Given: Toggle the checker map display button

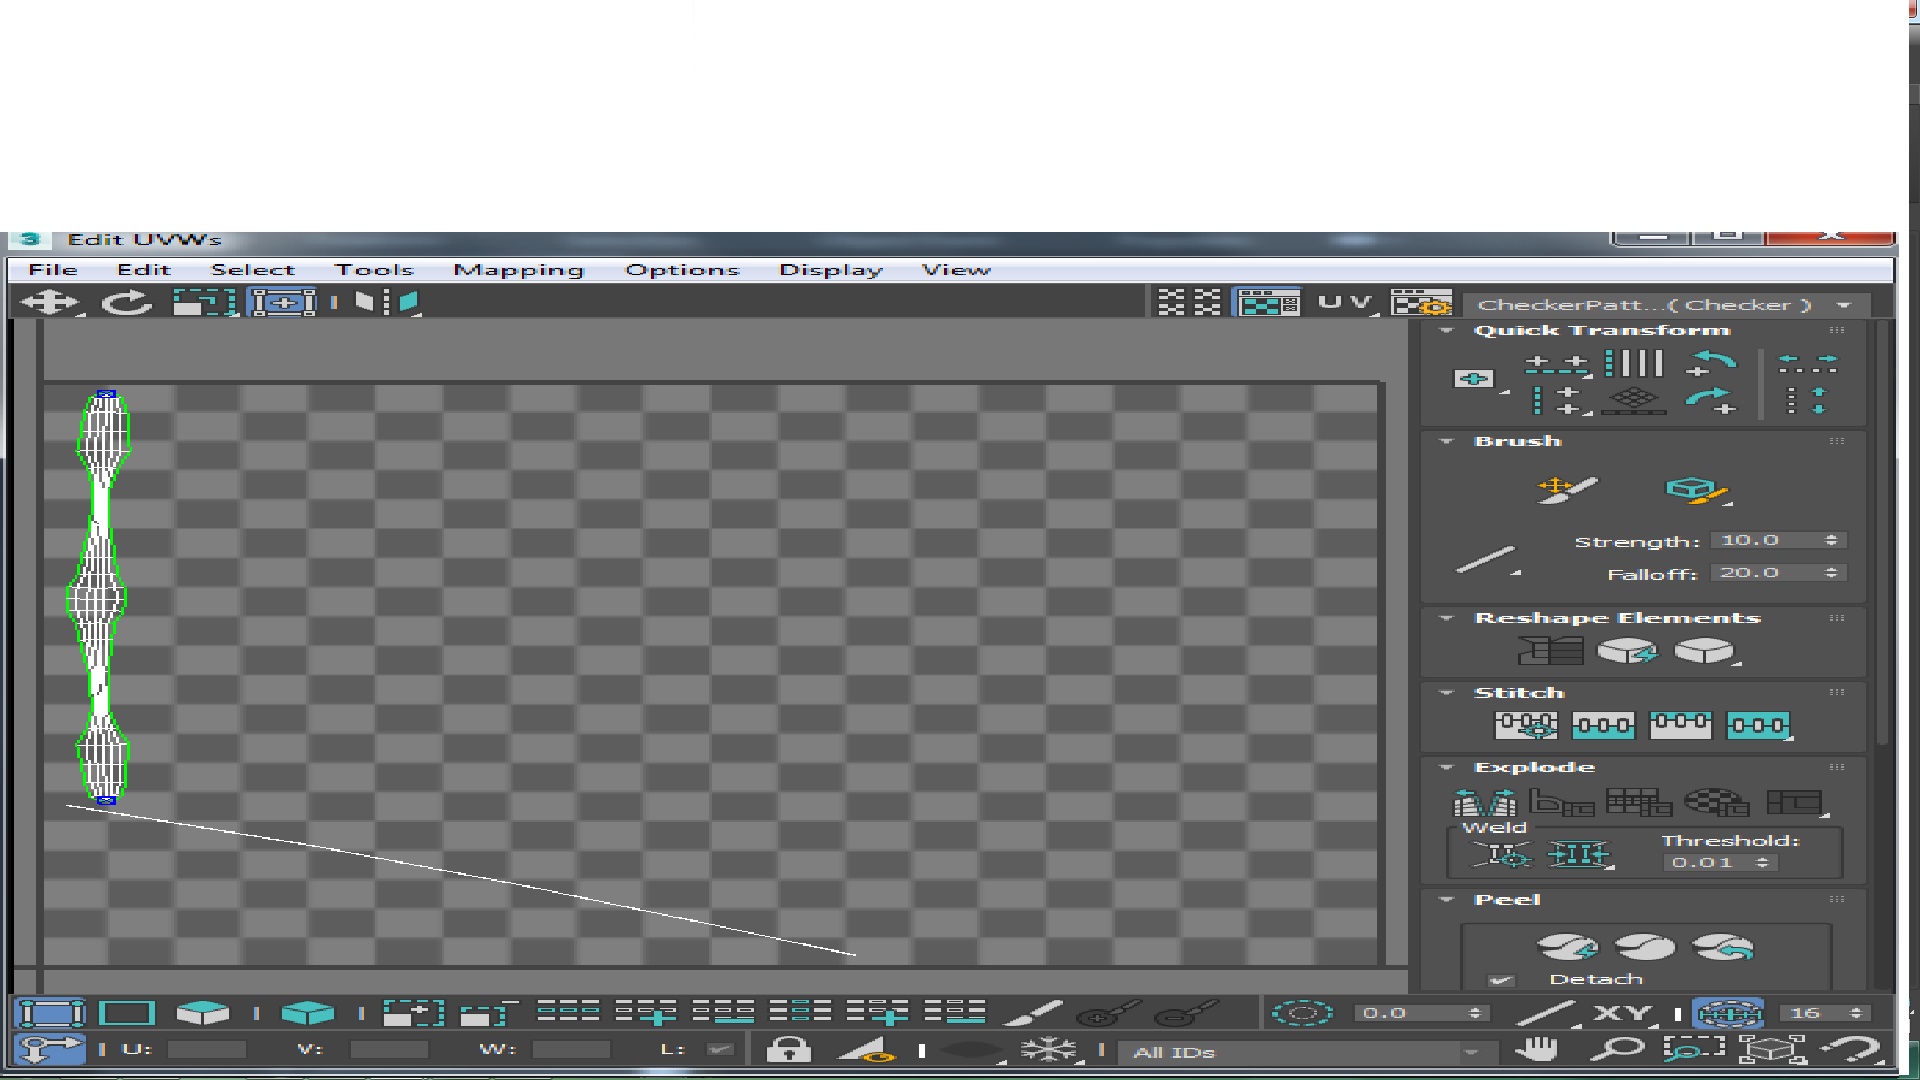Looking at the screenshot, I should (x=1267, y=303).
